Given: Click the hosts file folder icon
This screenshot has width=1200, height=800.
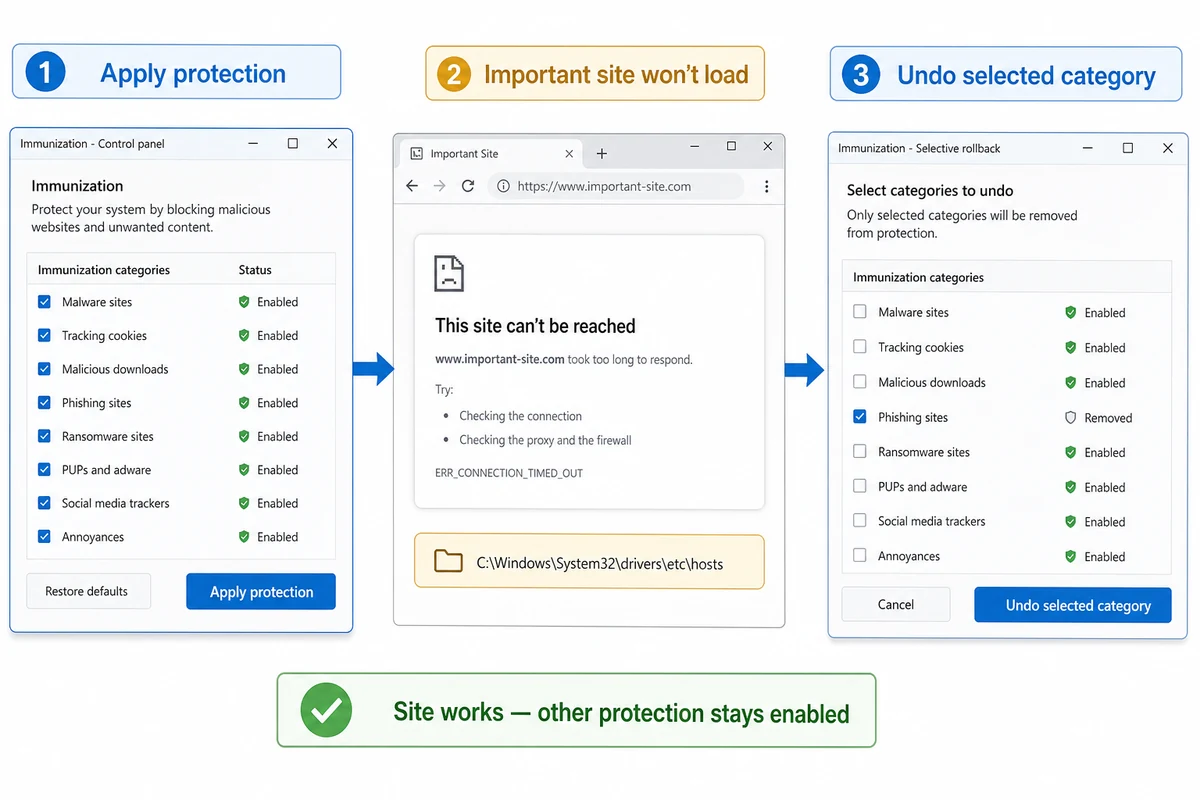Looking at the screenshot, I should pyautogui.click(x=449, y=561).
